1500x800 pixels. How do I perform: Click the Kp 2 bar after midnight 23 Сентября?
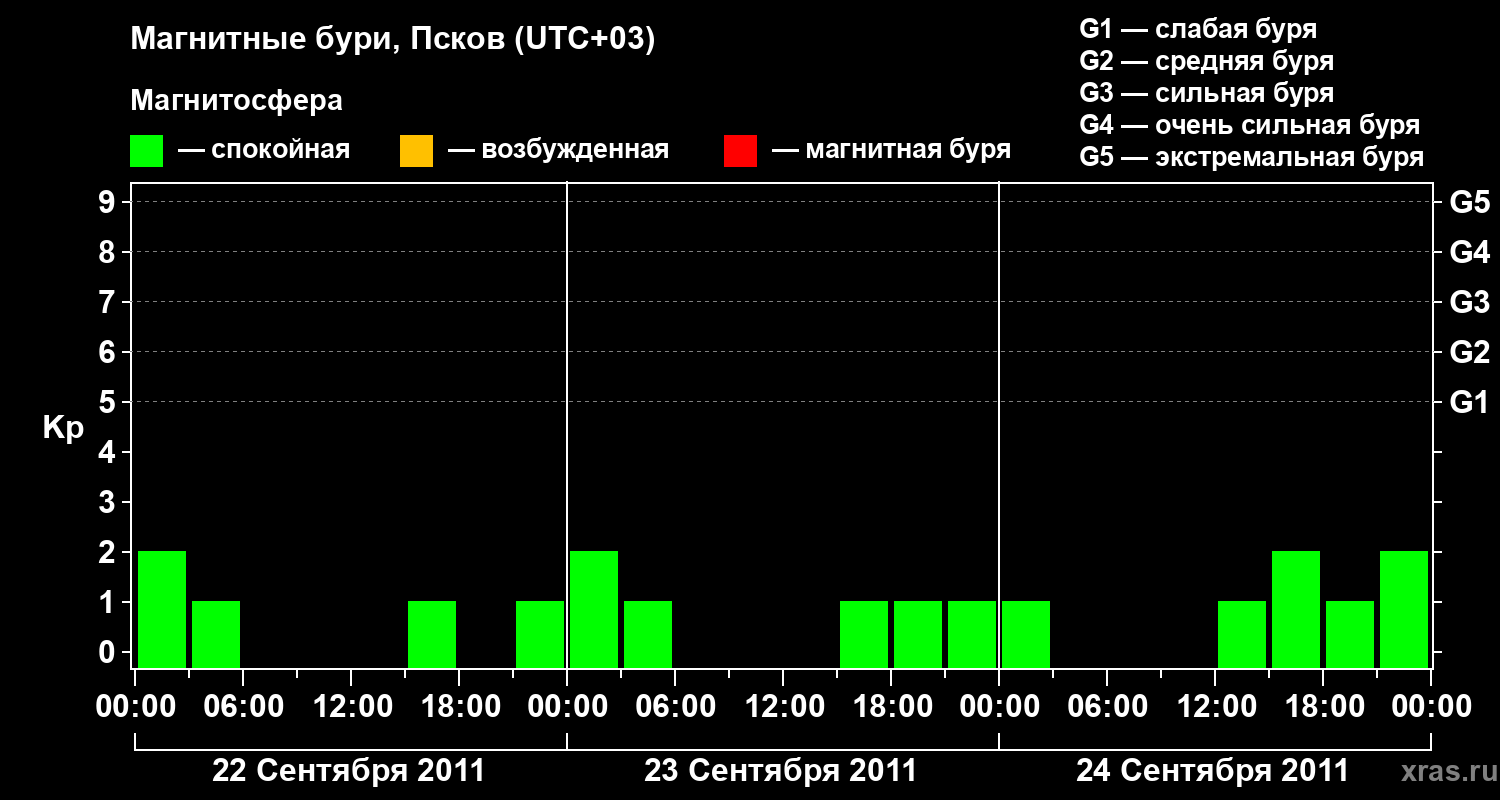[594, 609]
